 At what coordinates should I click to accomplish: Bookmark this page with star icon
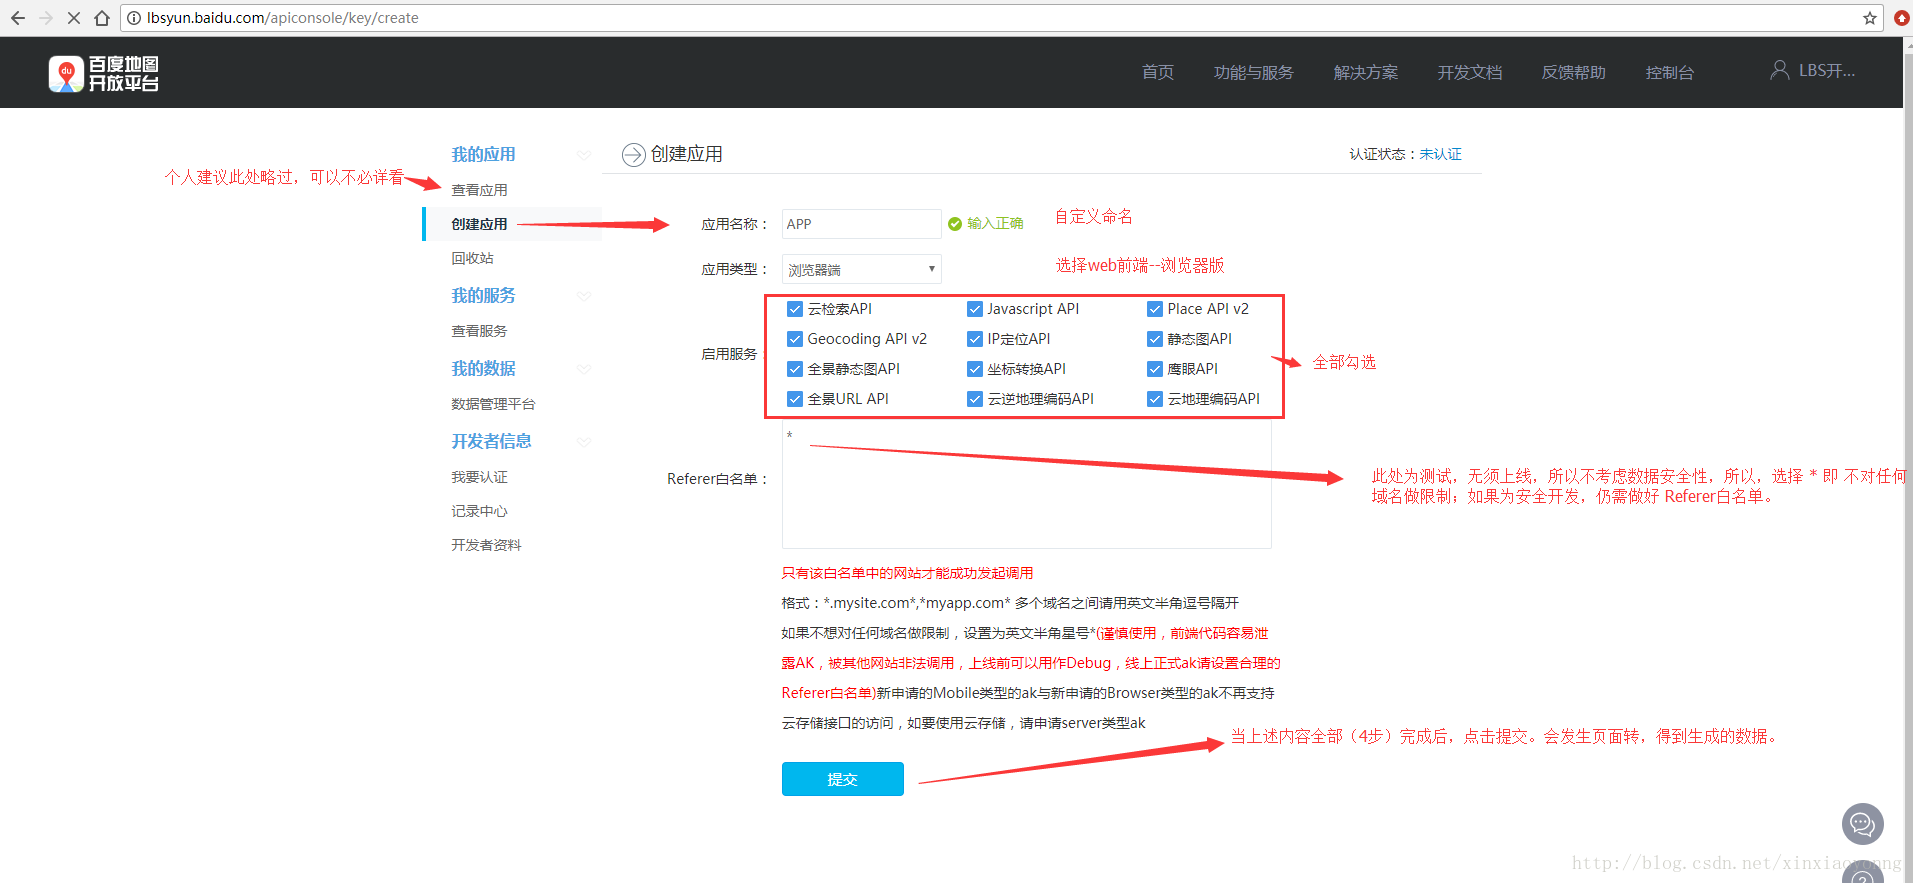pyautogui.click(x=1870, y=18)
